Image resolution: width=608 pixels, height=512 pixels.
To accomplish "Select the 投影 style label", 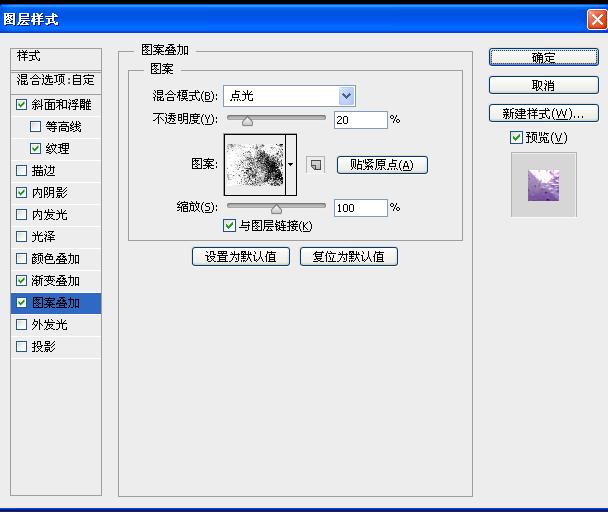I will coord(43,346).
